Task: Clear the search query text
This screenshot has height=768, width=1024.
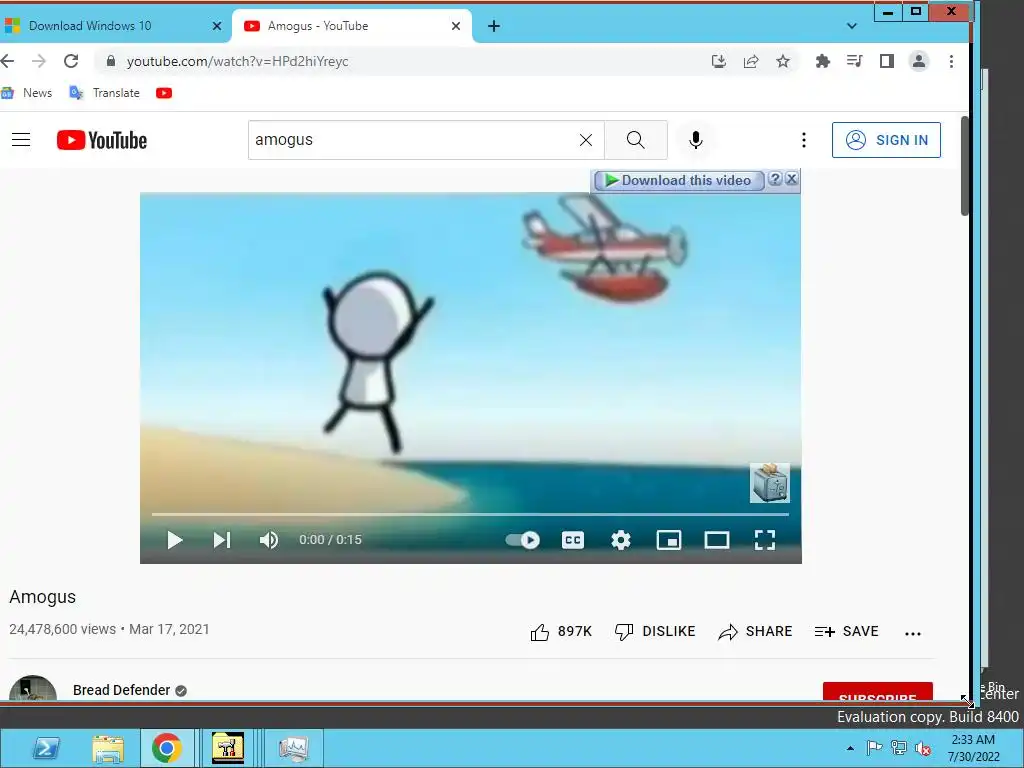Action: [x=586, y=140]
